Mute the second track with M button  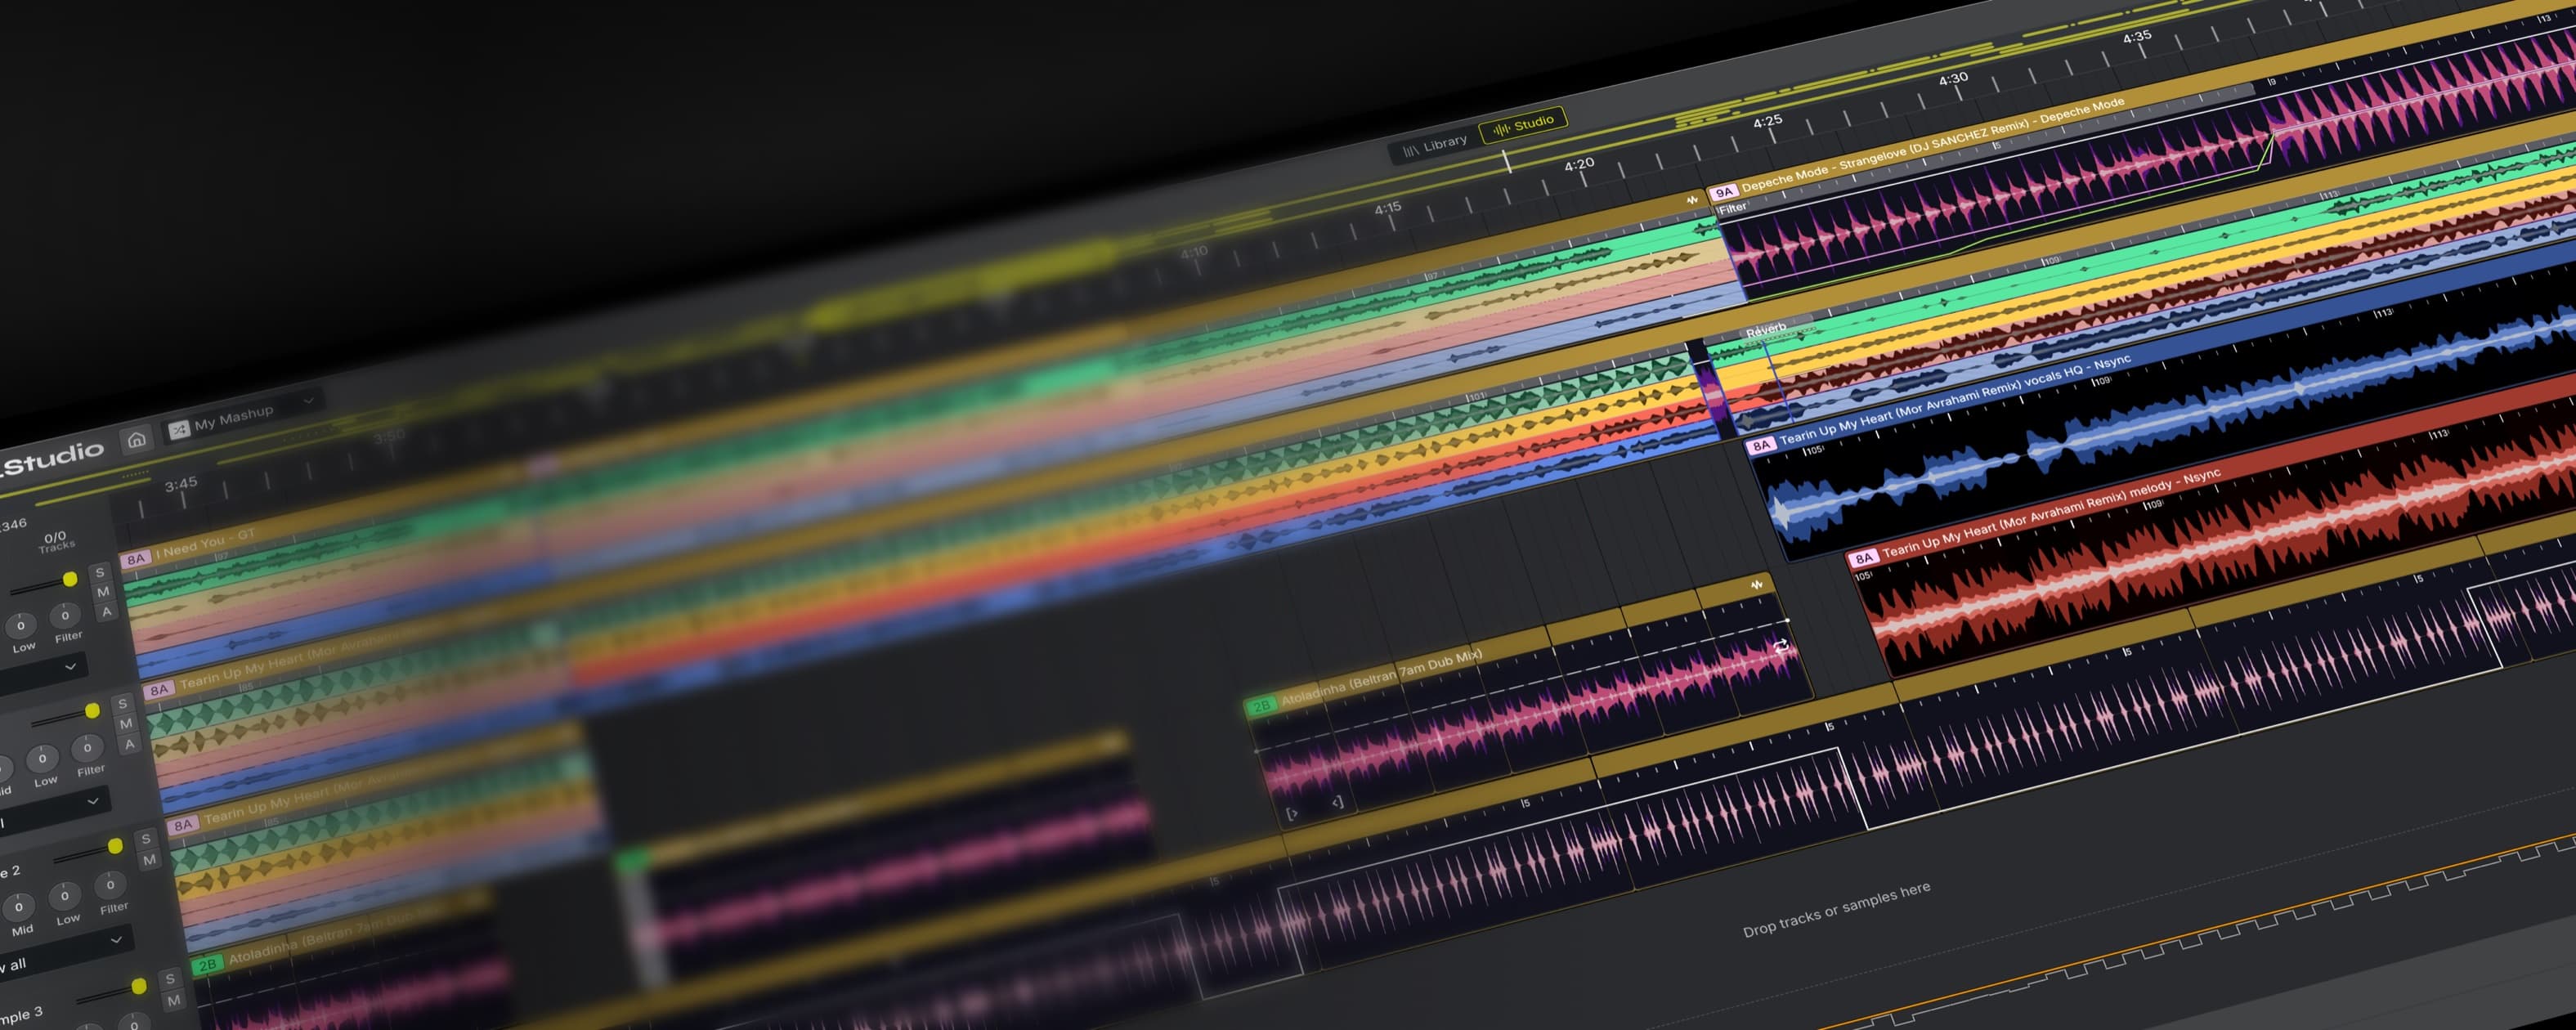126,724
